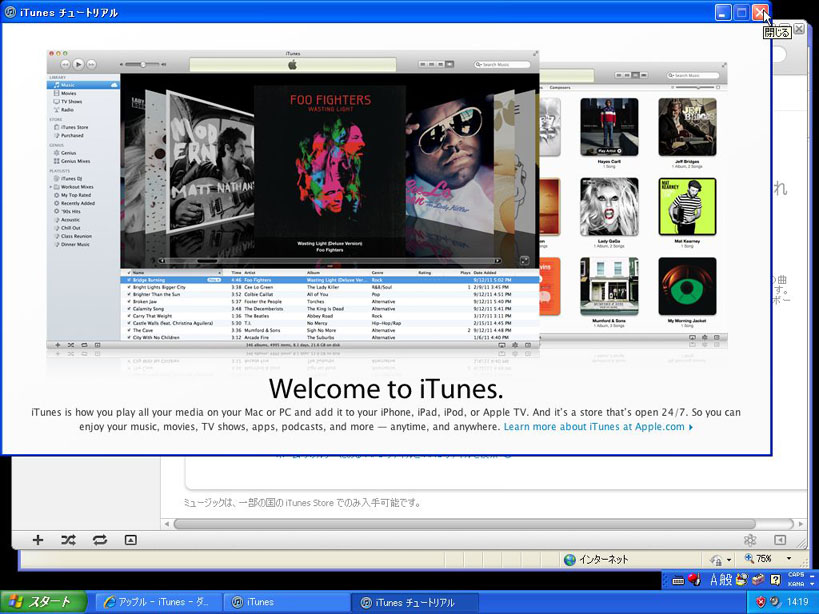
Task: Click the plus button in iTunes window
Action: click(38, 540)
